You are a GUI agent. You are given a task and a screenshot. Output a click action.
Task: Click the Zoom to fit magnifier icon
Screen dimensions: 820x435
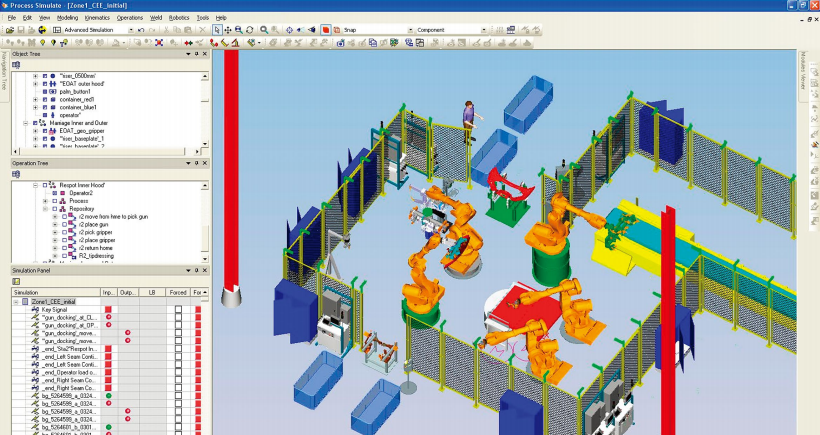pos(264,30)
